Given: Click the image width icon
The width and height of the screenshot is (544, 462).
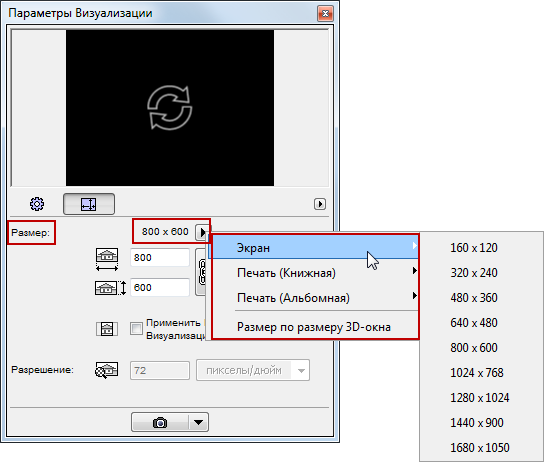Looking at the screenshot, I should tap(107, 259).
